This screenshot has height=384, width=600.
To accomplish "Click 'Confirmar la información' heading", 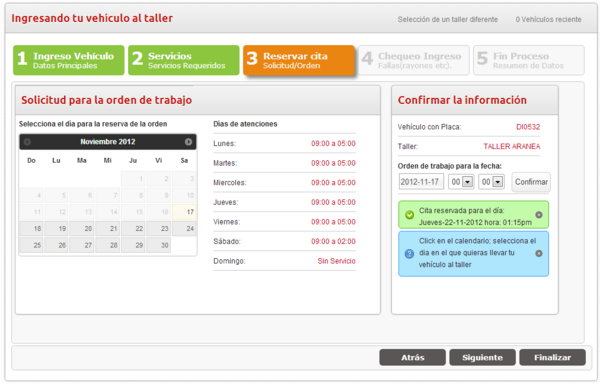I will 462,100.
